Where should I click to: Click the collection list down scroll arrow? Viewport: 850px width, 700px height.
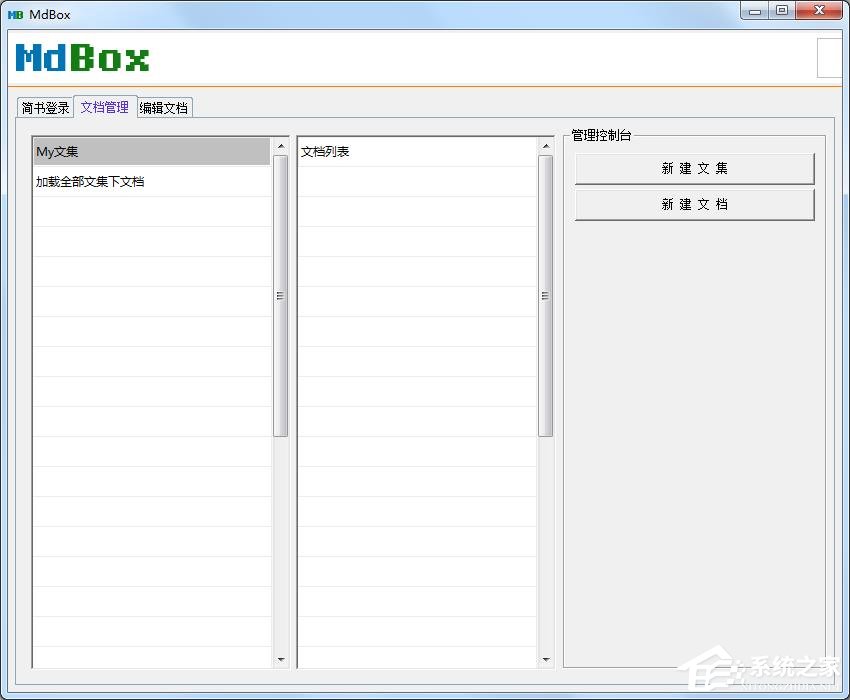[280, 659]
